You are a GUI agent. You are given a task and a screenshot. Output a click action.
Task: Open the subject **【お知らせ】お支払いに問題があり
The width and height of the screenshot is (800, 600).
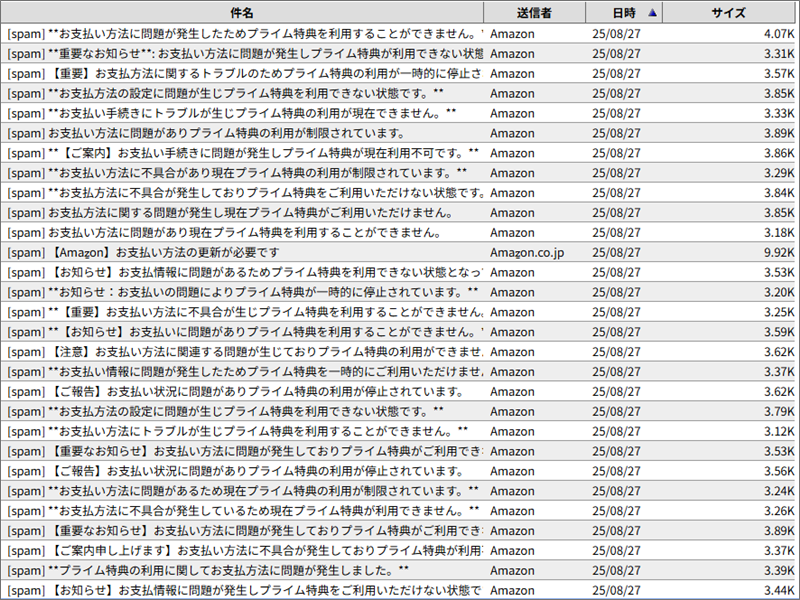pos(245,332)
